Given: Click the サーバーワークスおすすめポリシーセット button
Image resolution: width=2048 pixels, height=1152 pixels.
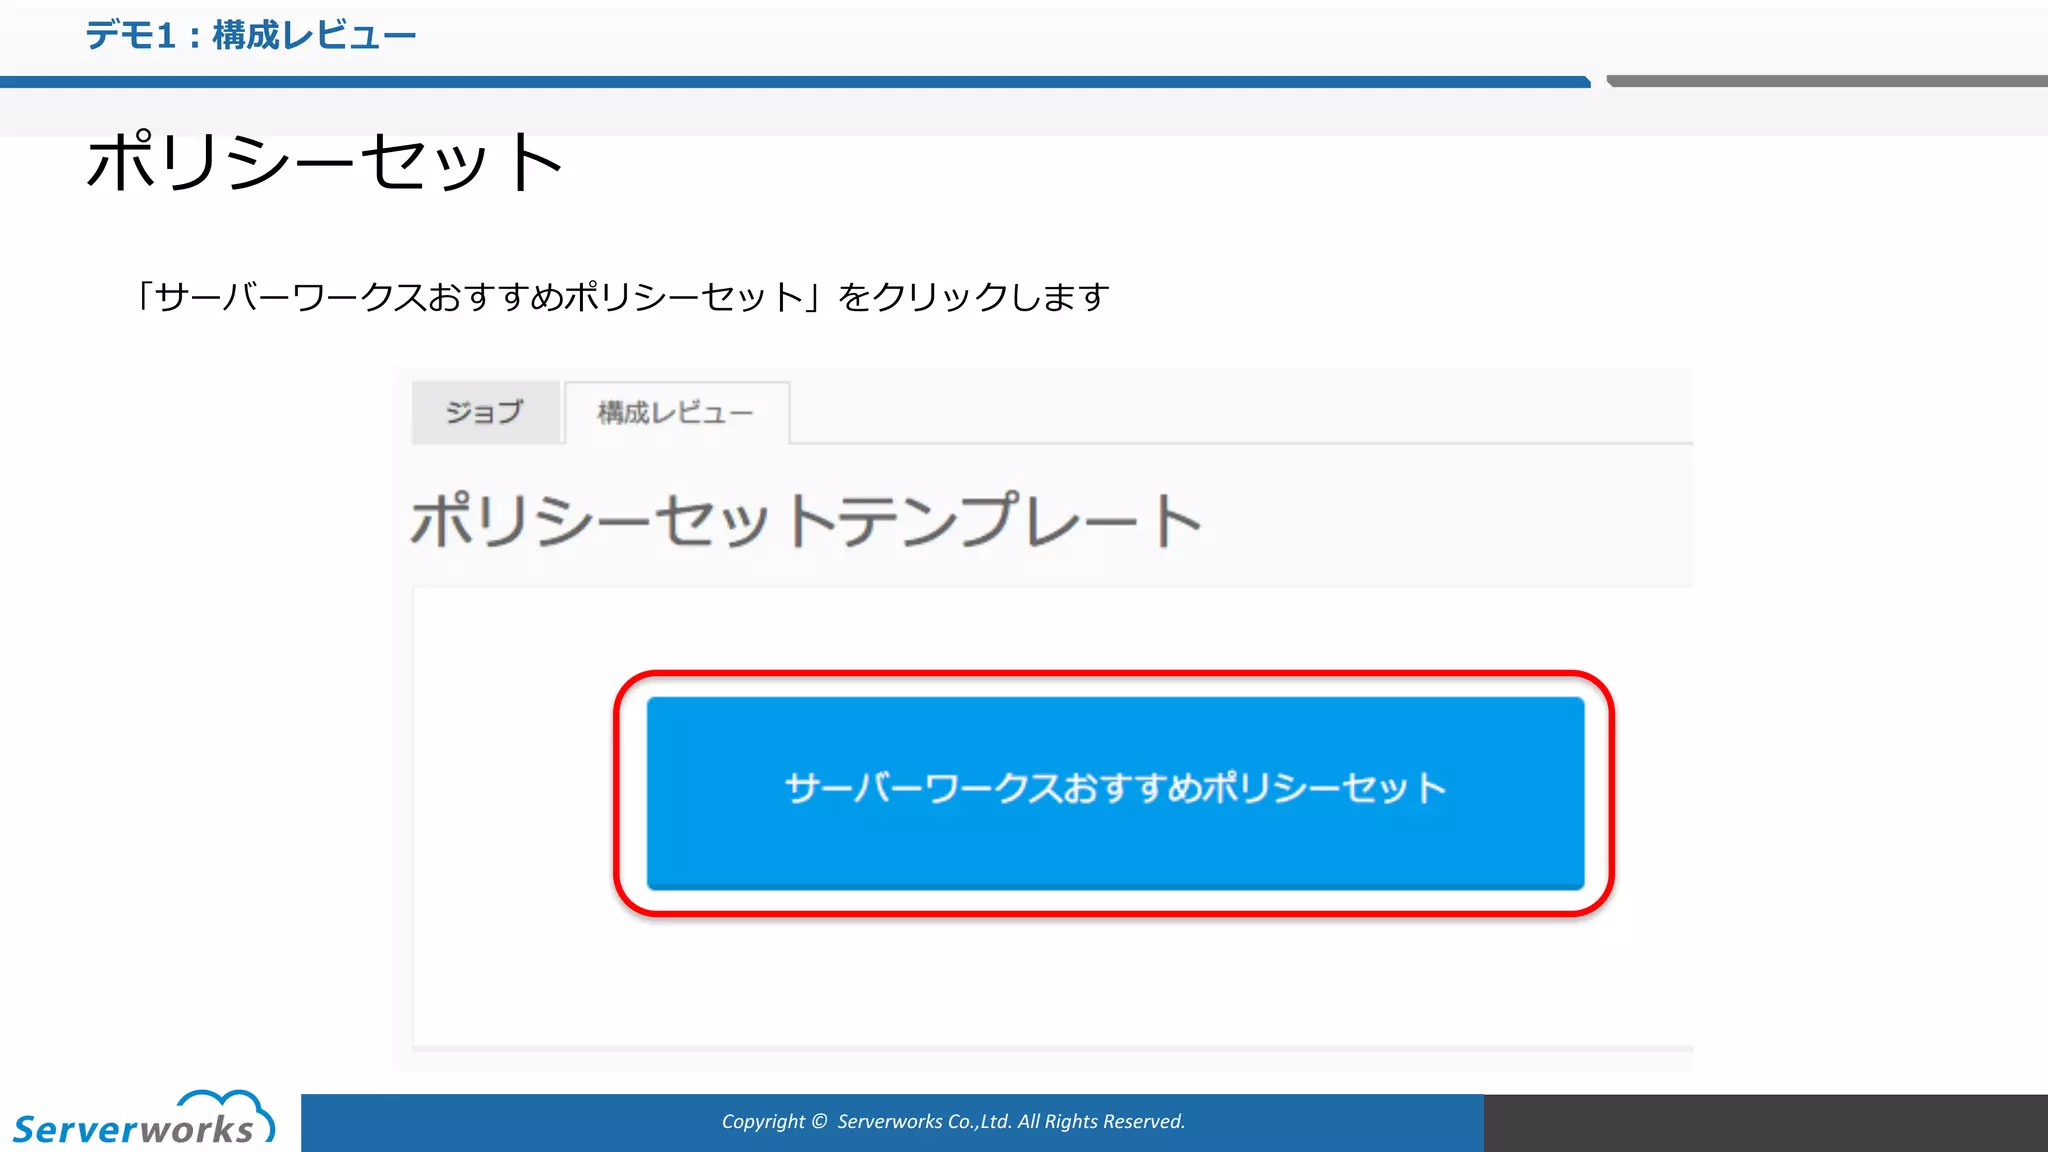Looking at the screenshot, I should 1115,792.
